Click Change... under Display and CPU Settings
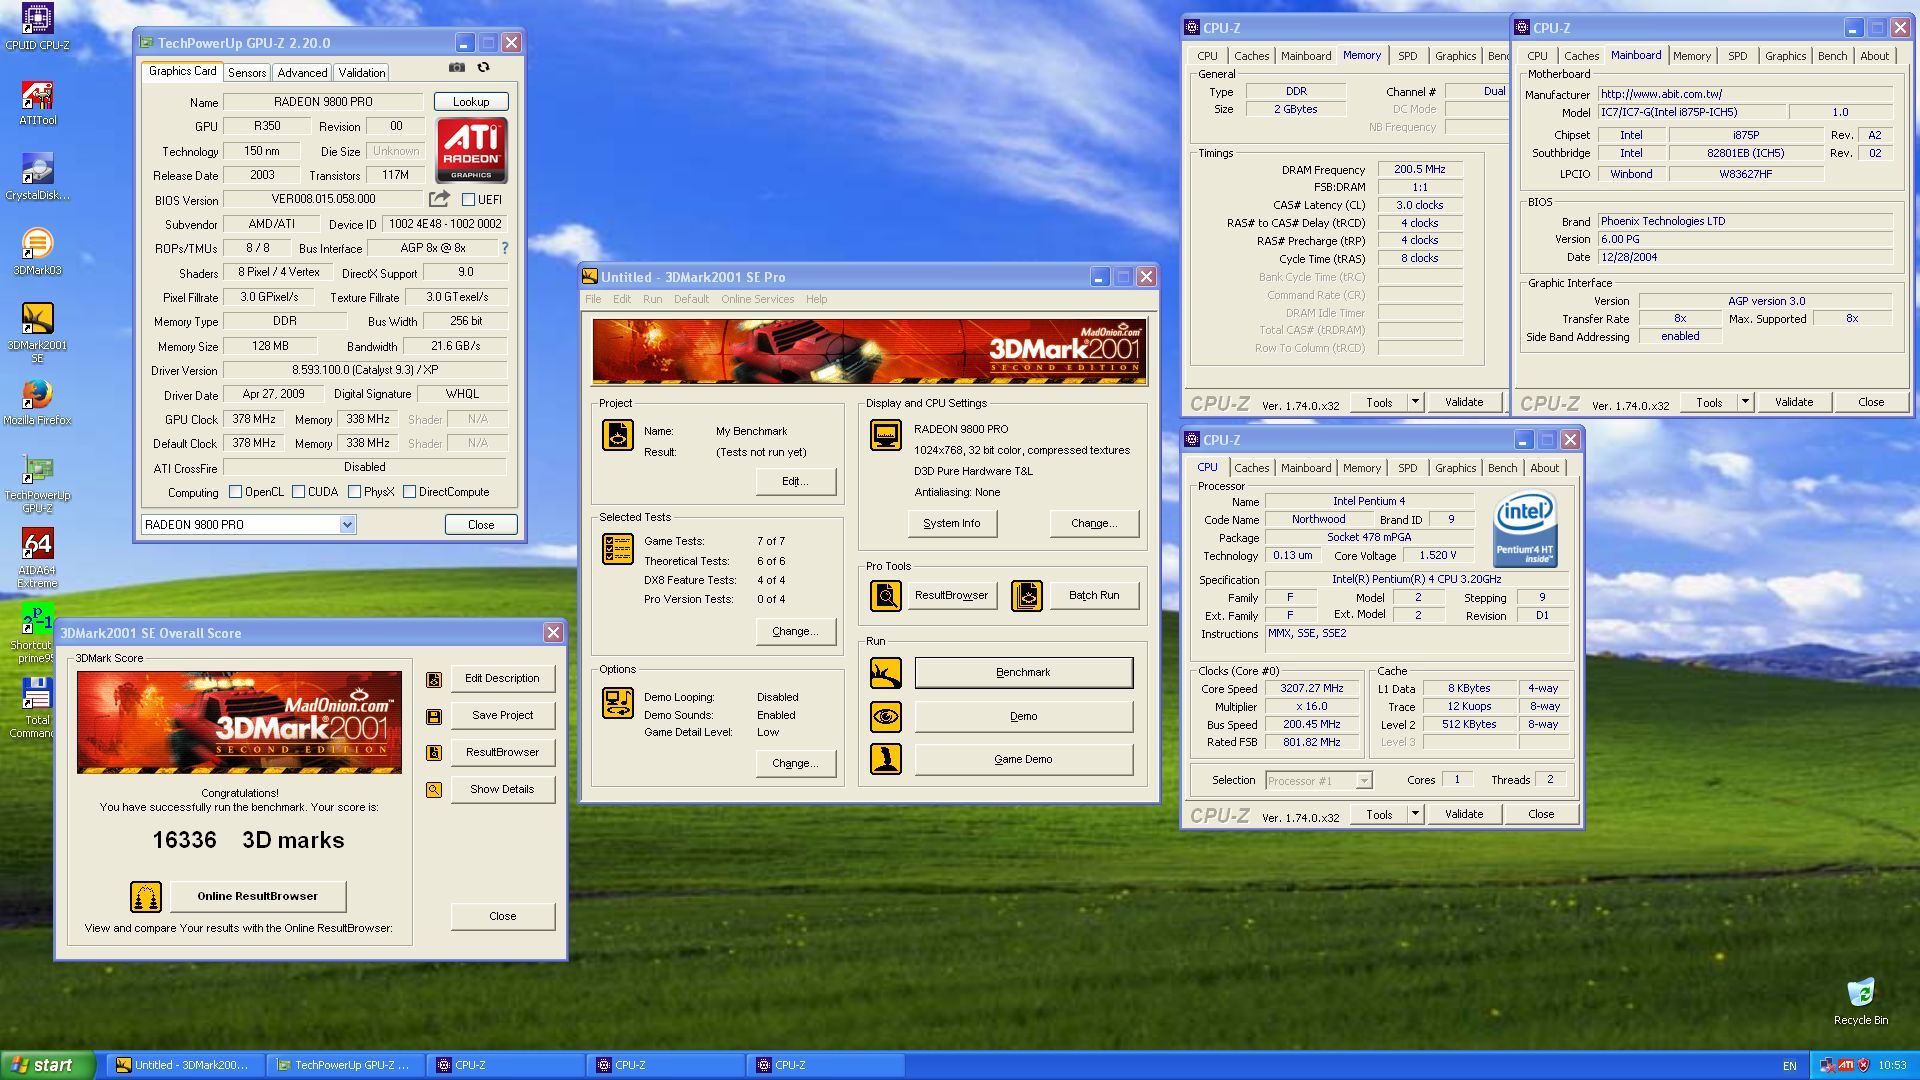Viewport: 1920px width, 1080px height. (x=1094, y=523)
